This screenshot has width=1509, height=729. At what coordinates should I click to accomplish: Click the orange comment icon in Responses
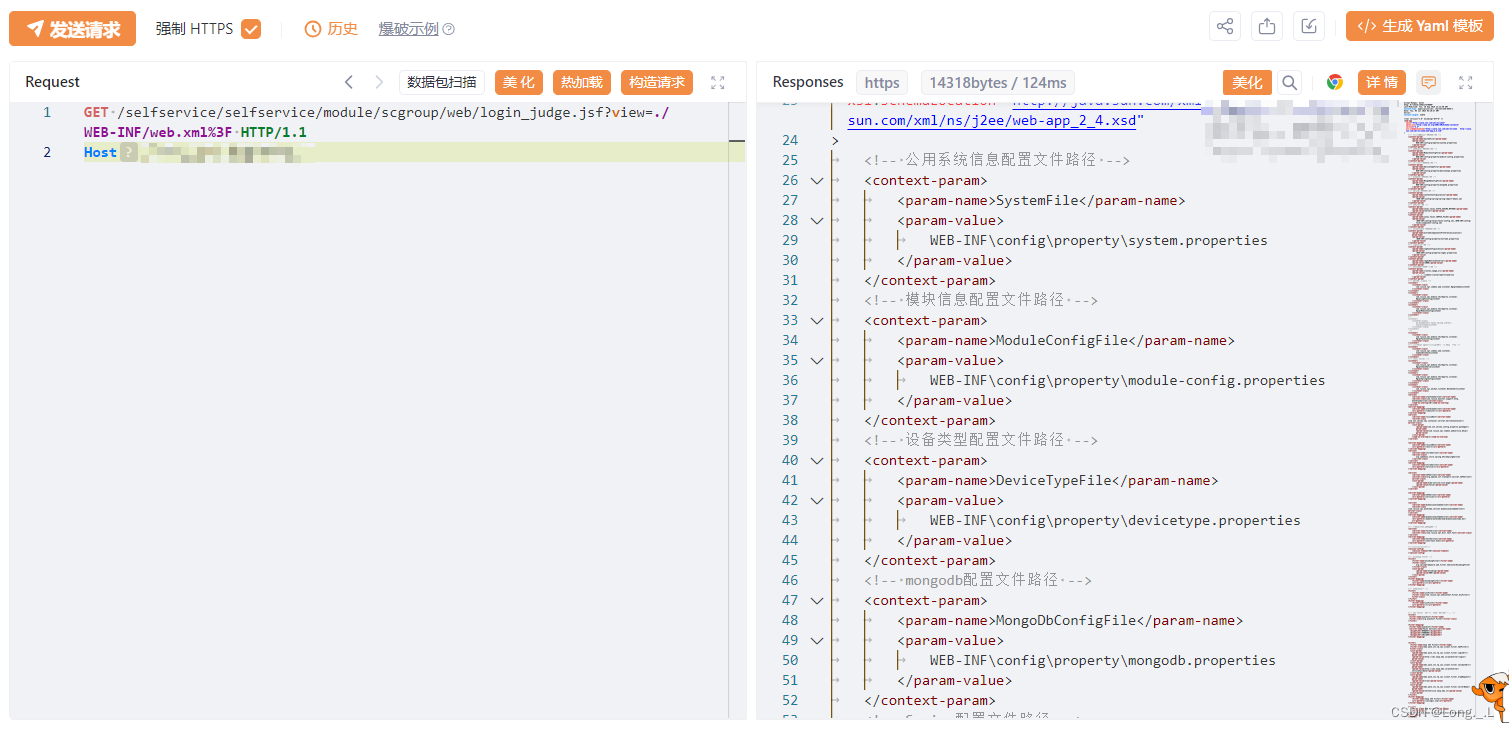tap(1429, 83)
